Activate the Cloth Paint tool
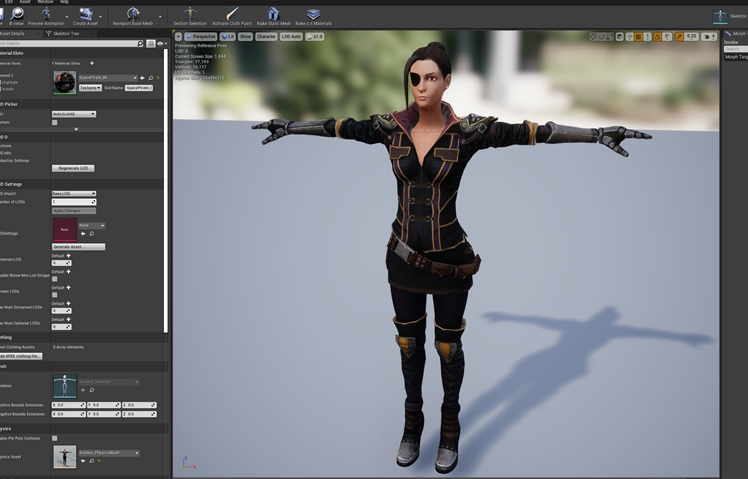Image resolution: width=748 pixels, height=479 pixels. pyautogui.click(x=232, y=15)
